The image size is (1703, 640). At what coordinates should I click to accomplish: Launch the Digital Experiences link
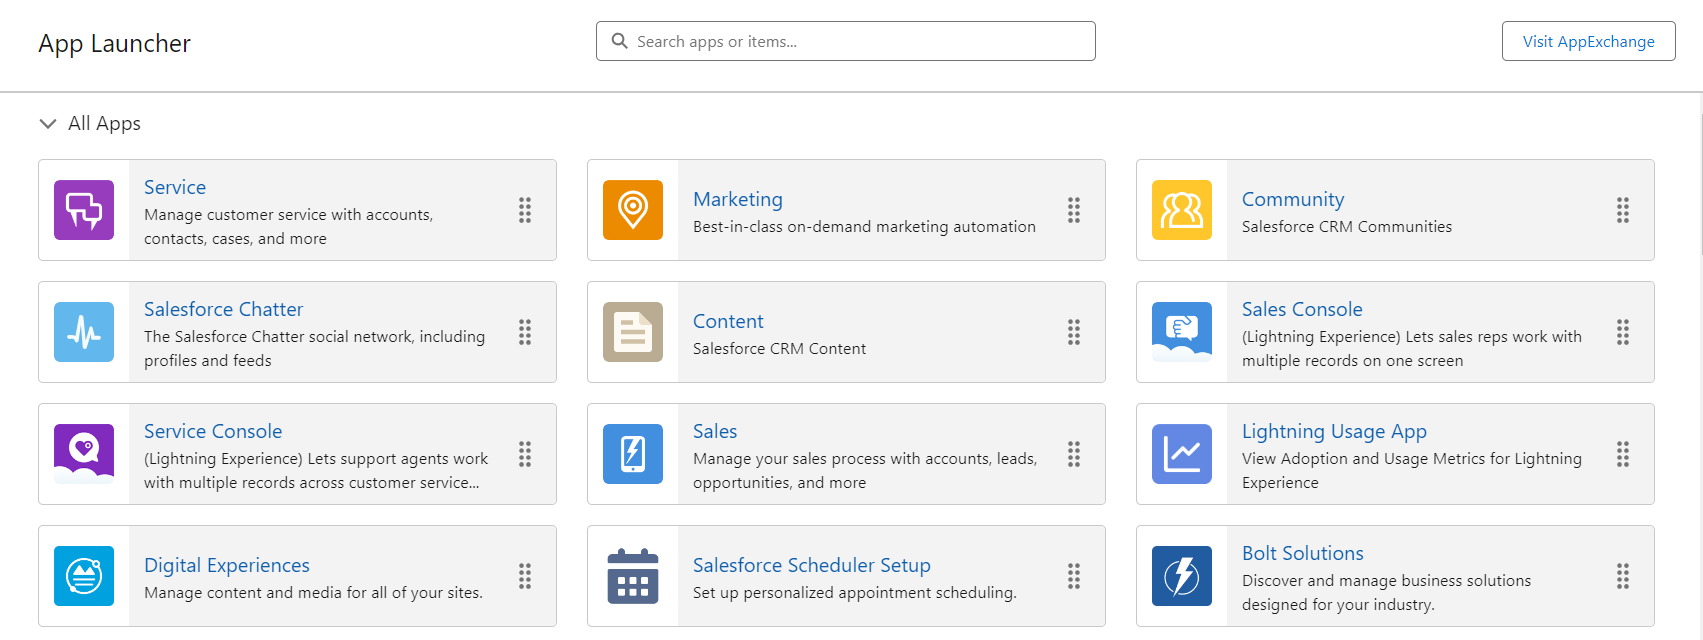pos(227,565)
